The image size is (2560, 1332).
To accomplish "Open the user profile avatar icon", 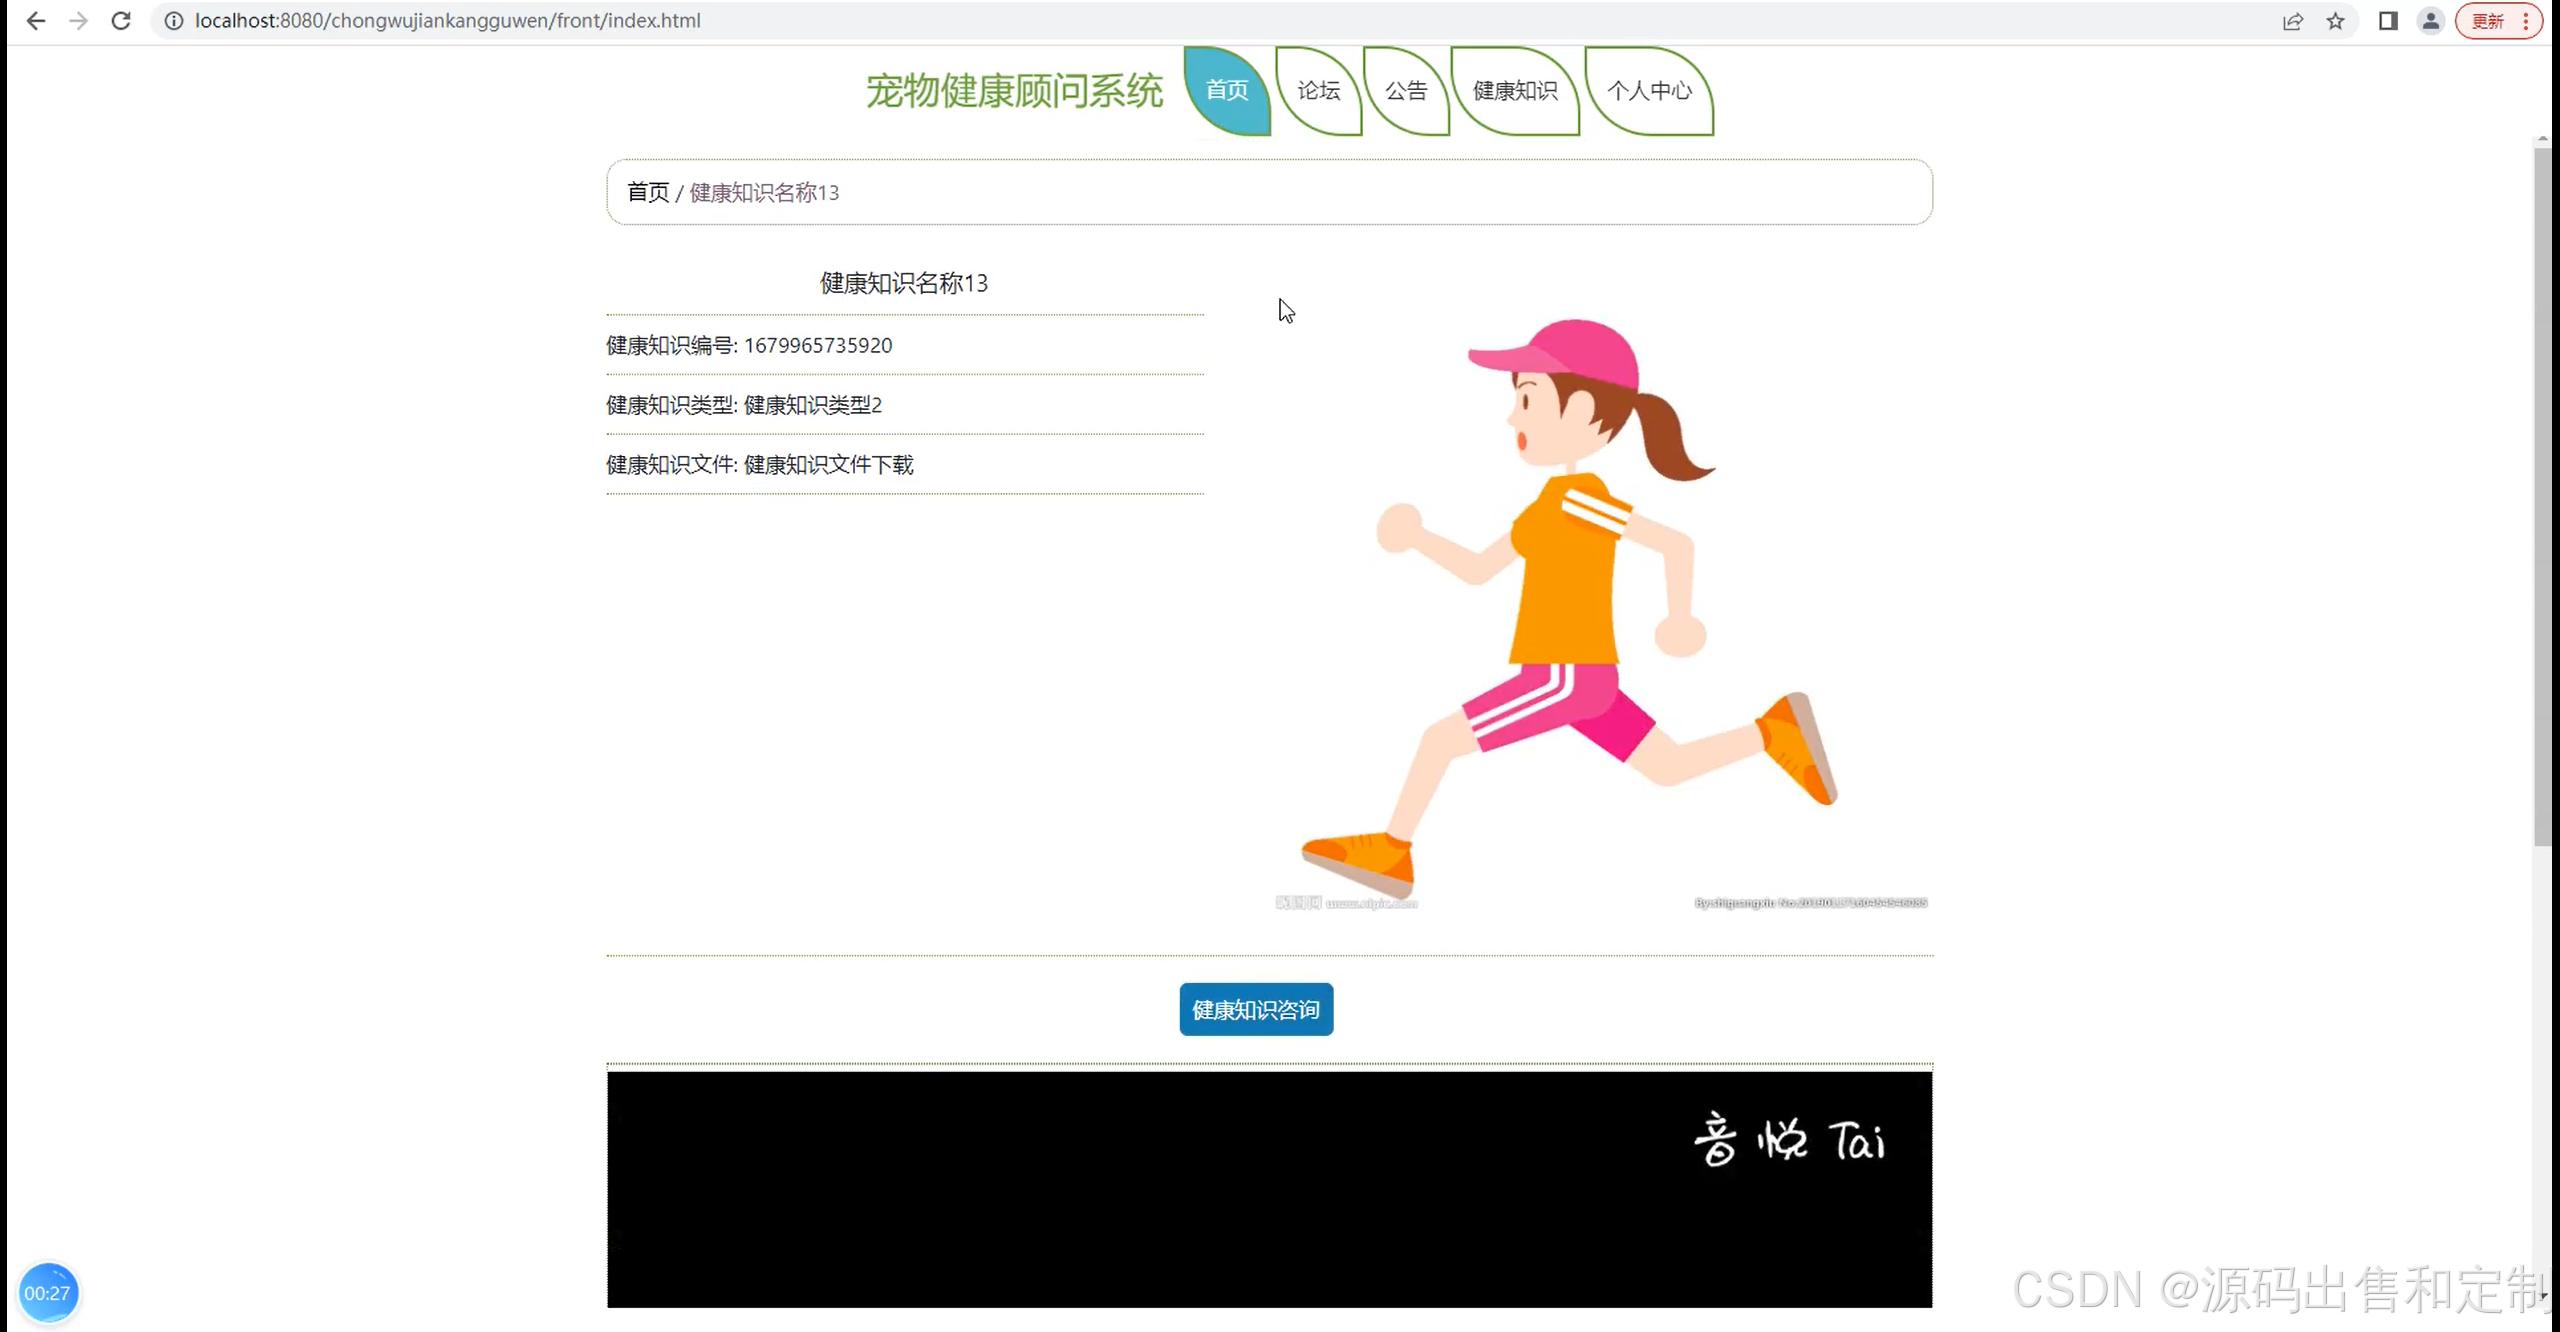I will pyautogui.click(x=2430, y=21).
